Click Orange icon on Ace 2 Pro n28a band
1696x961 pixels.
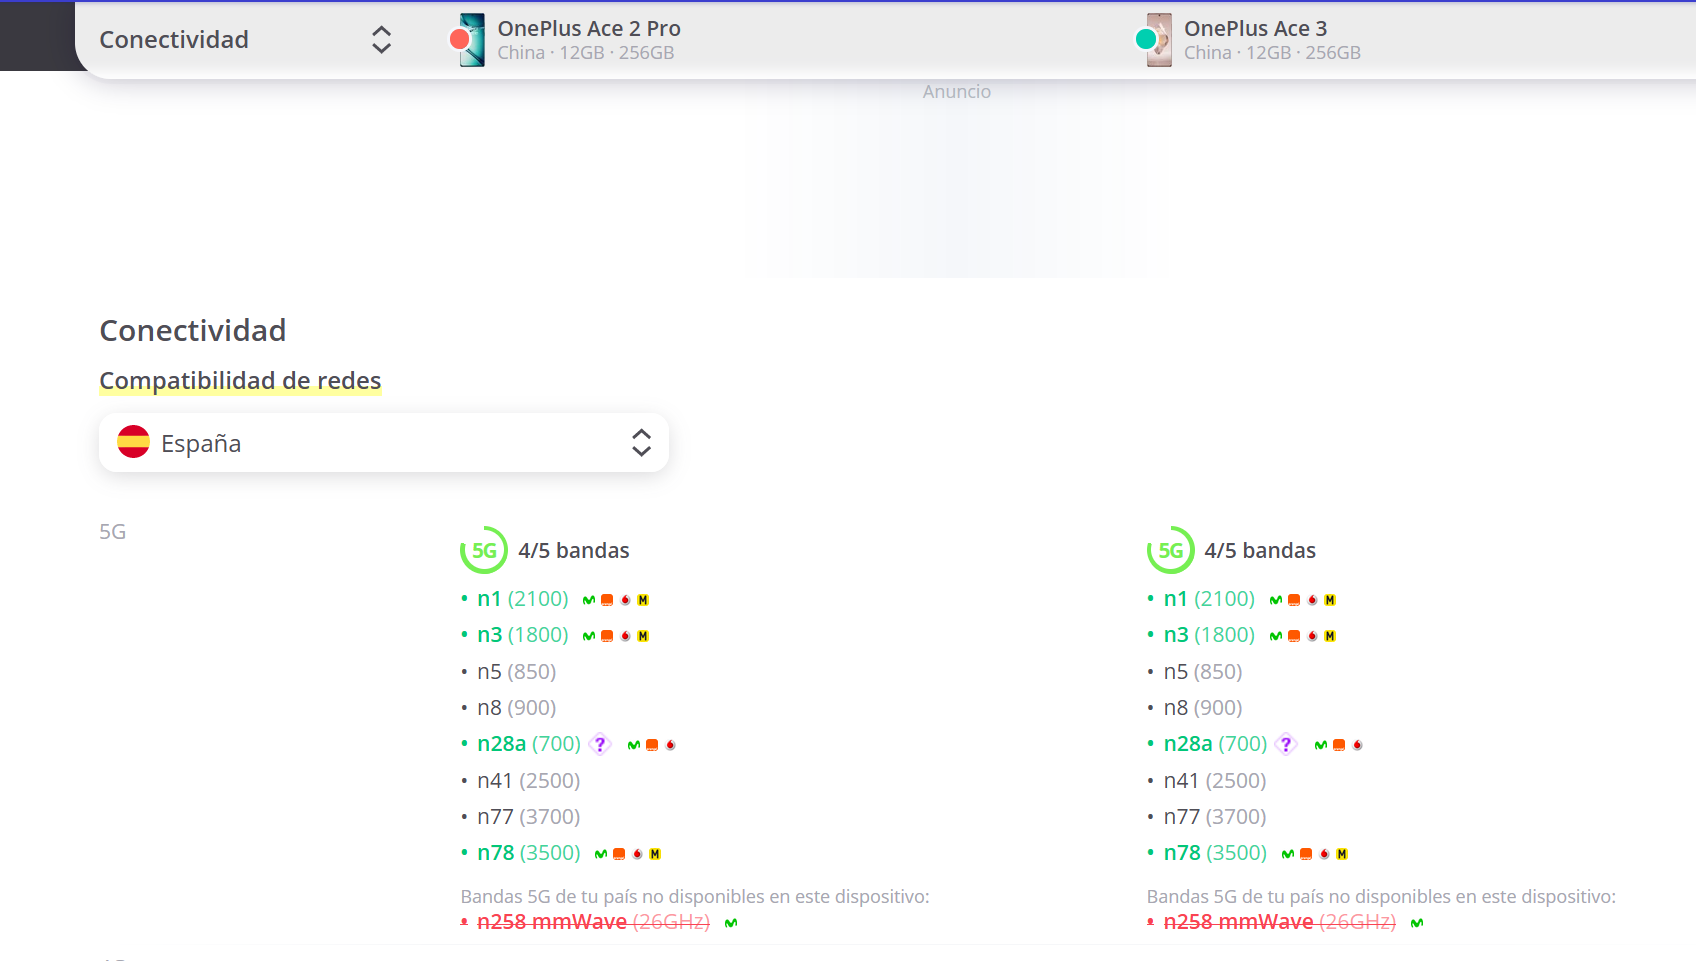[652, 745]
